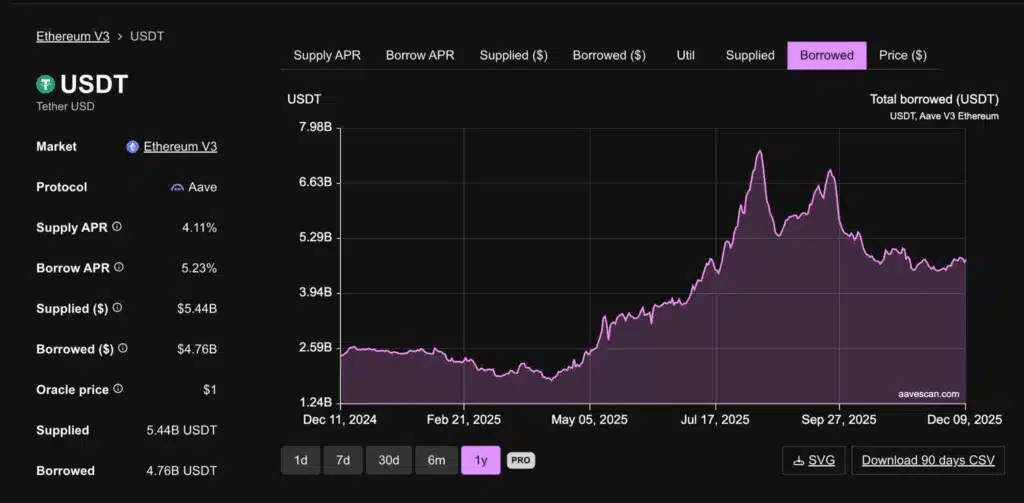Click the 5.23% Borrow APR value
This screenshot has width=1024, height=503.
point(199,268)
